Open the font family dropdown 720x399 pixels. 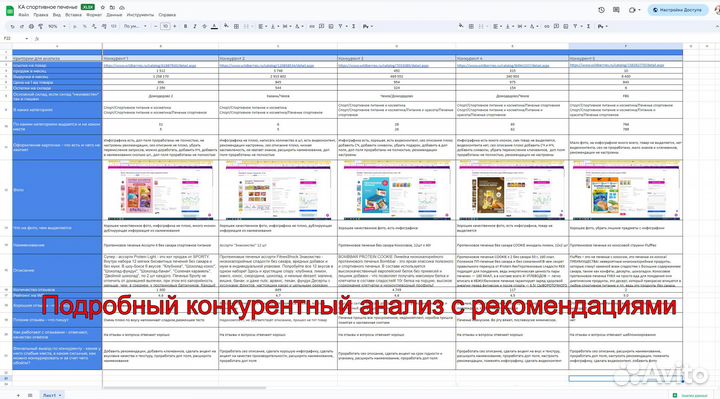(x=135, y=27)
